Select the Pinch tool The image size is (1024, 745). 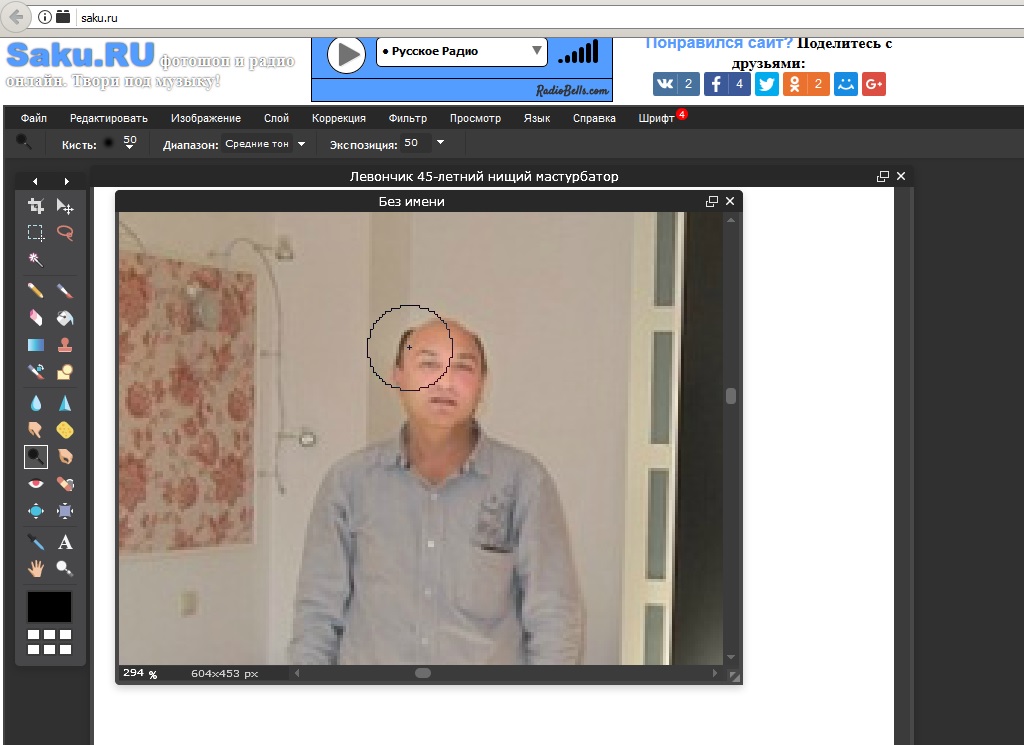[65, 511]
